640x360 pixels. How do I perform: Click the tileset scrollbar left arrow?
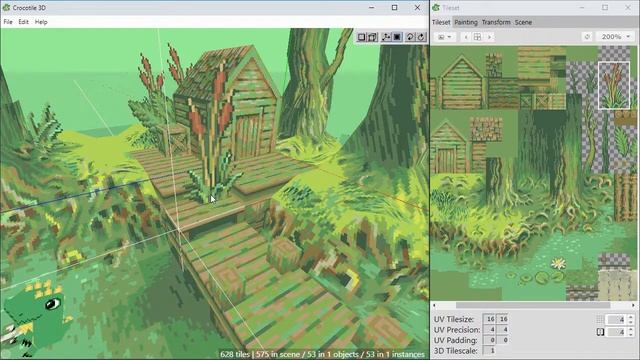pyautogui.click(x=434, y=305)
